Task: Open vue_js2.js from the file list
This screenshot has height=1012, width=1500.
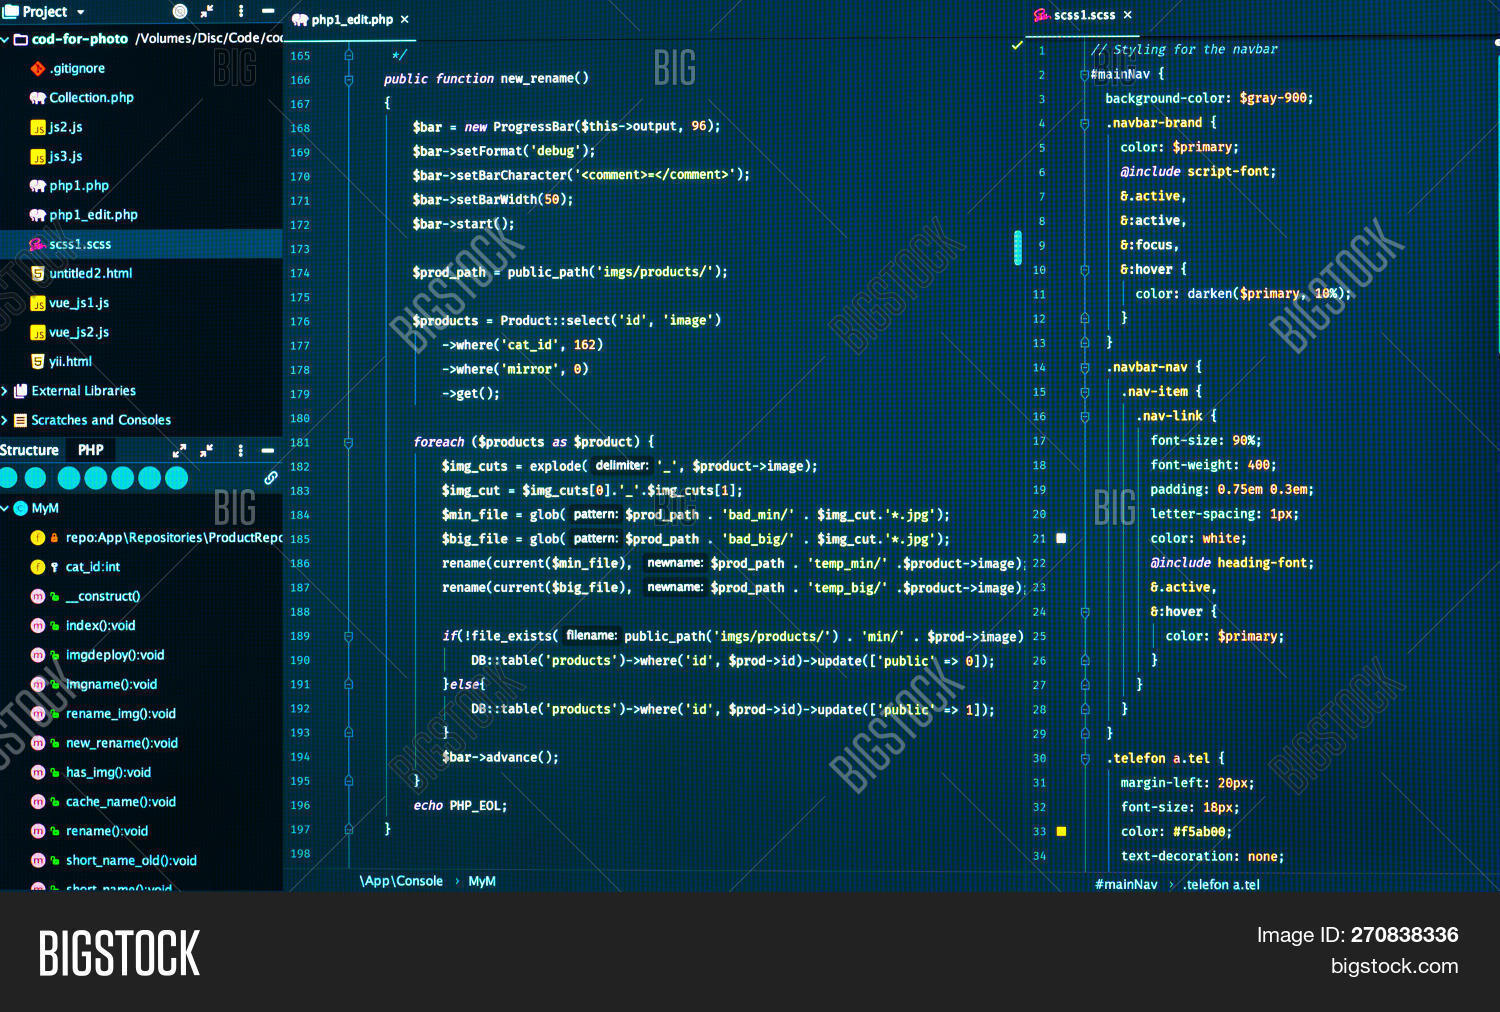Action: click(x=79, y=332)
